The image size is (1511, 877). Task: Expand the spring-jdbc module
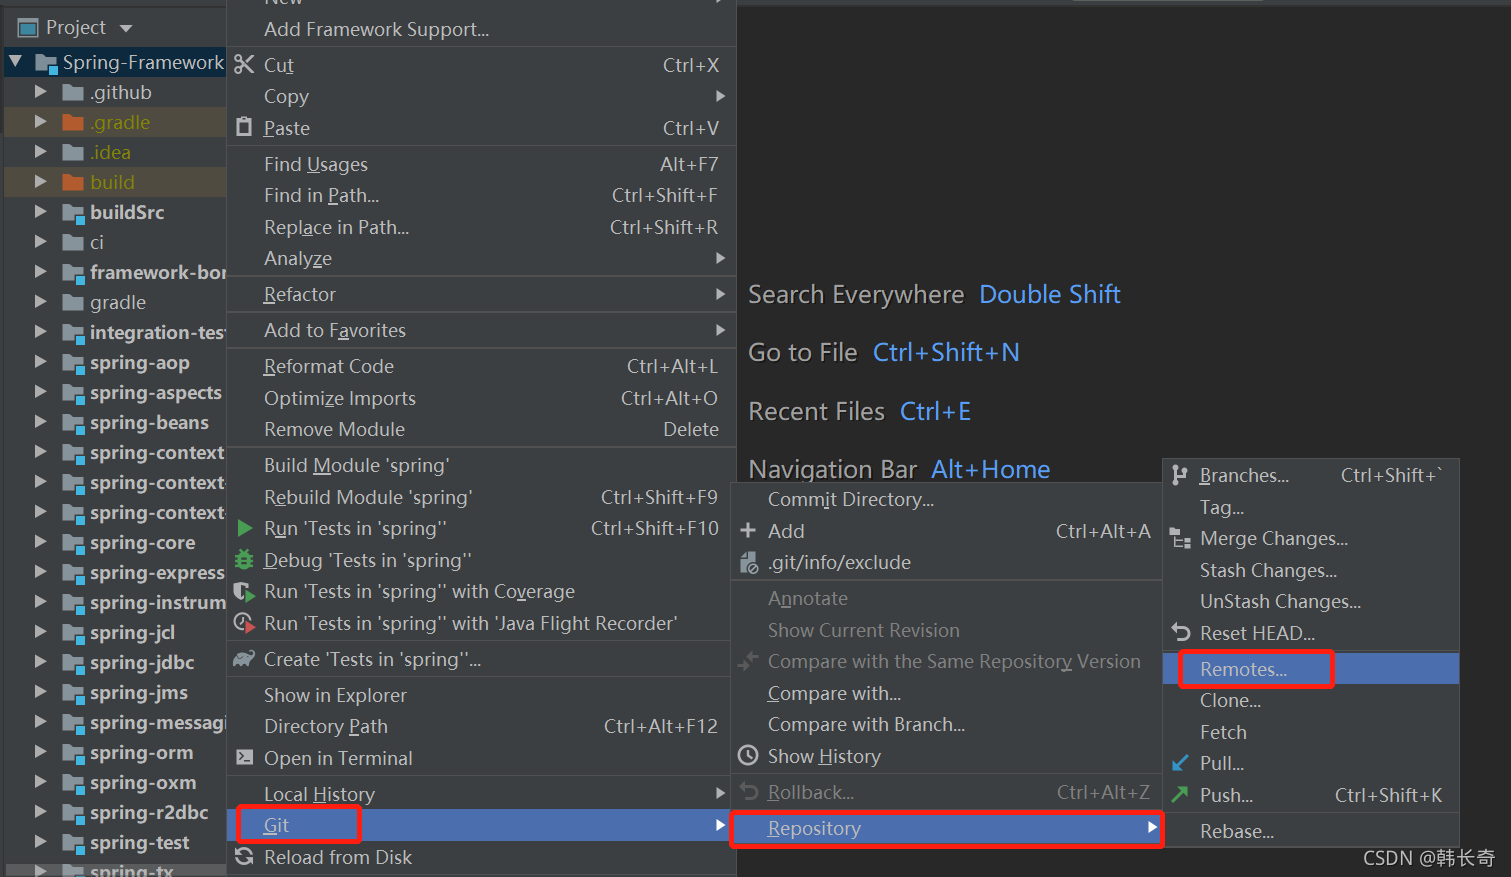coord(41,662)
